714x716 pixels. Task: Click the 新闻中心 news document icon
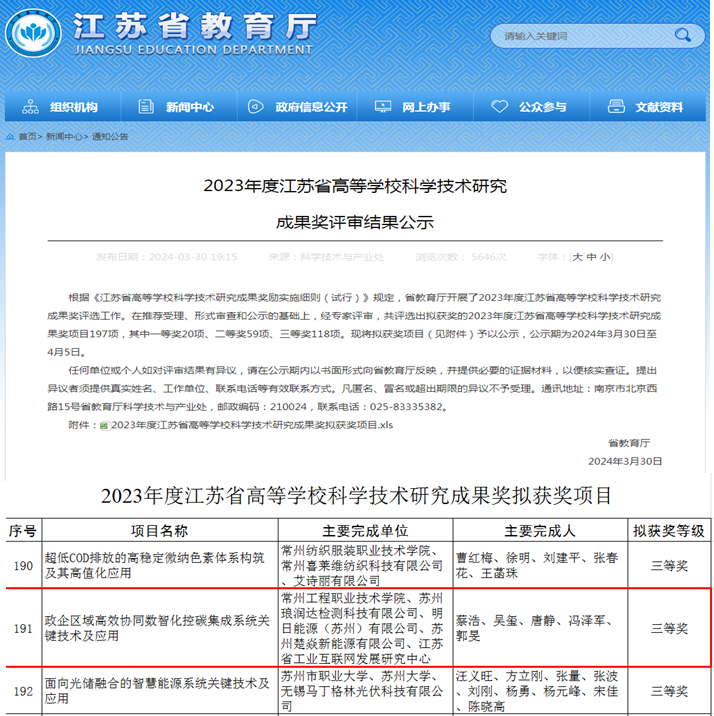[146, 107]
